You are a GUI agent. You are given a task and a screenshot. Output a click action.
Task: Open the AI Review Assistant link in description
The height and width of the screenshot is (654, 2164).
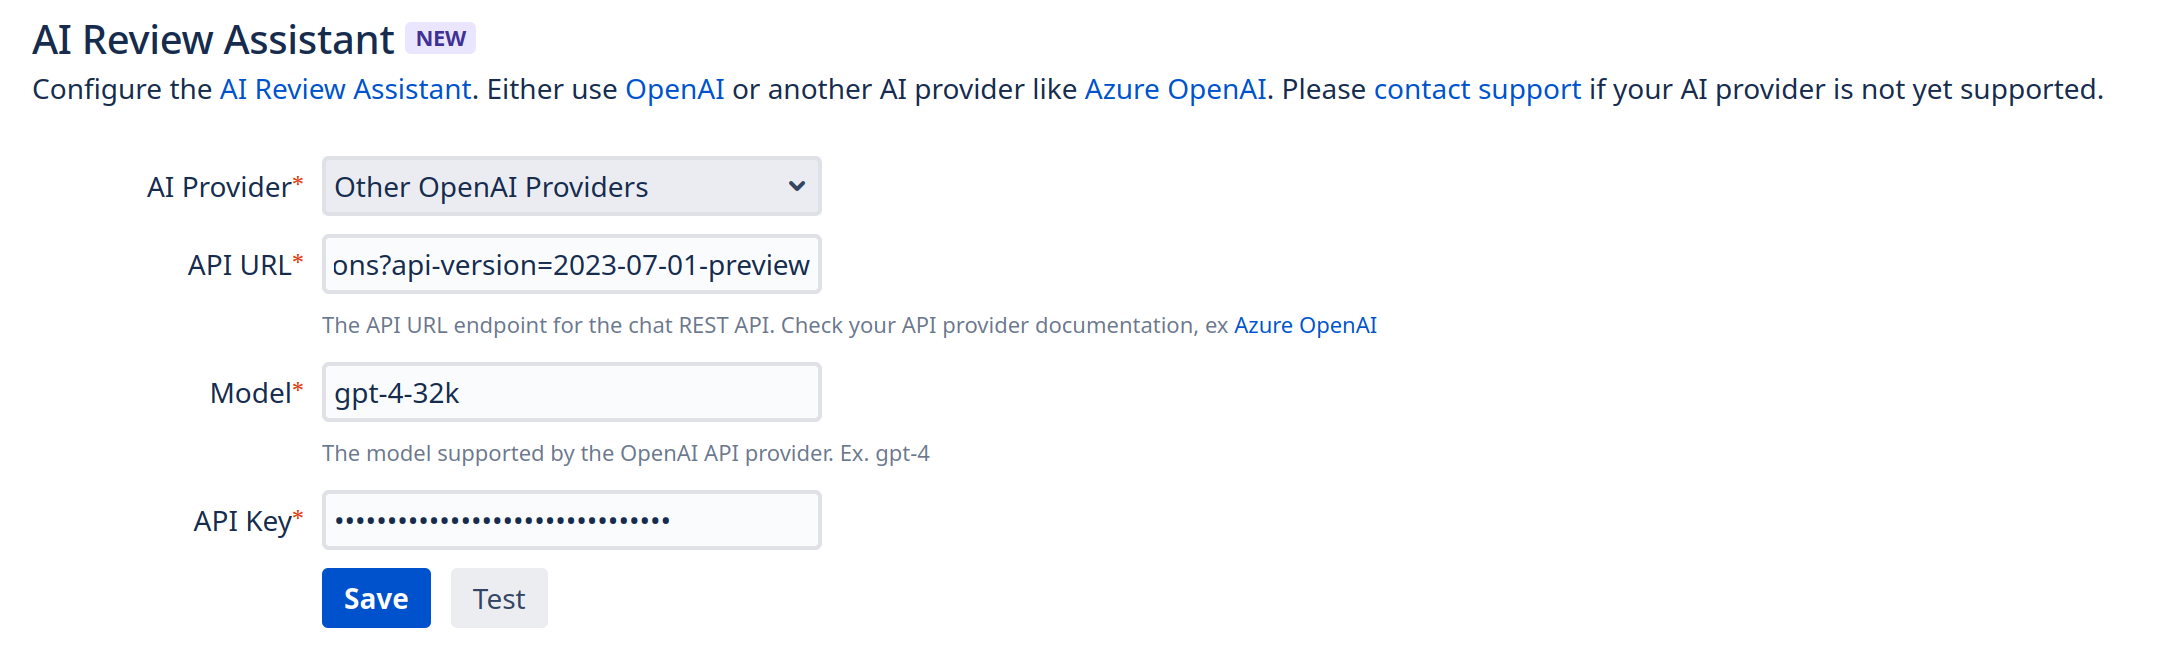(x=345, y=90)
